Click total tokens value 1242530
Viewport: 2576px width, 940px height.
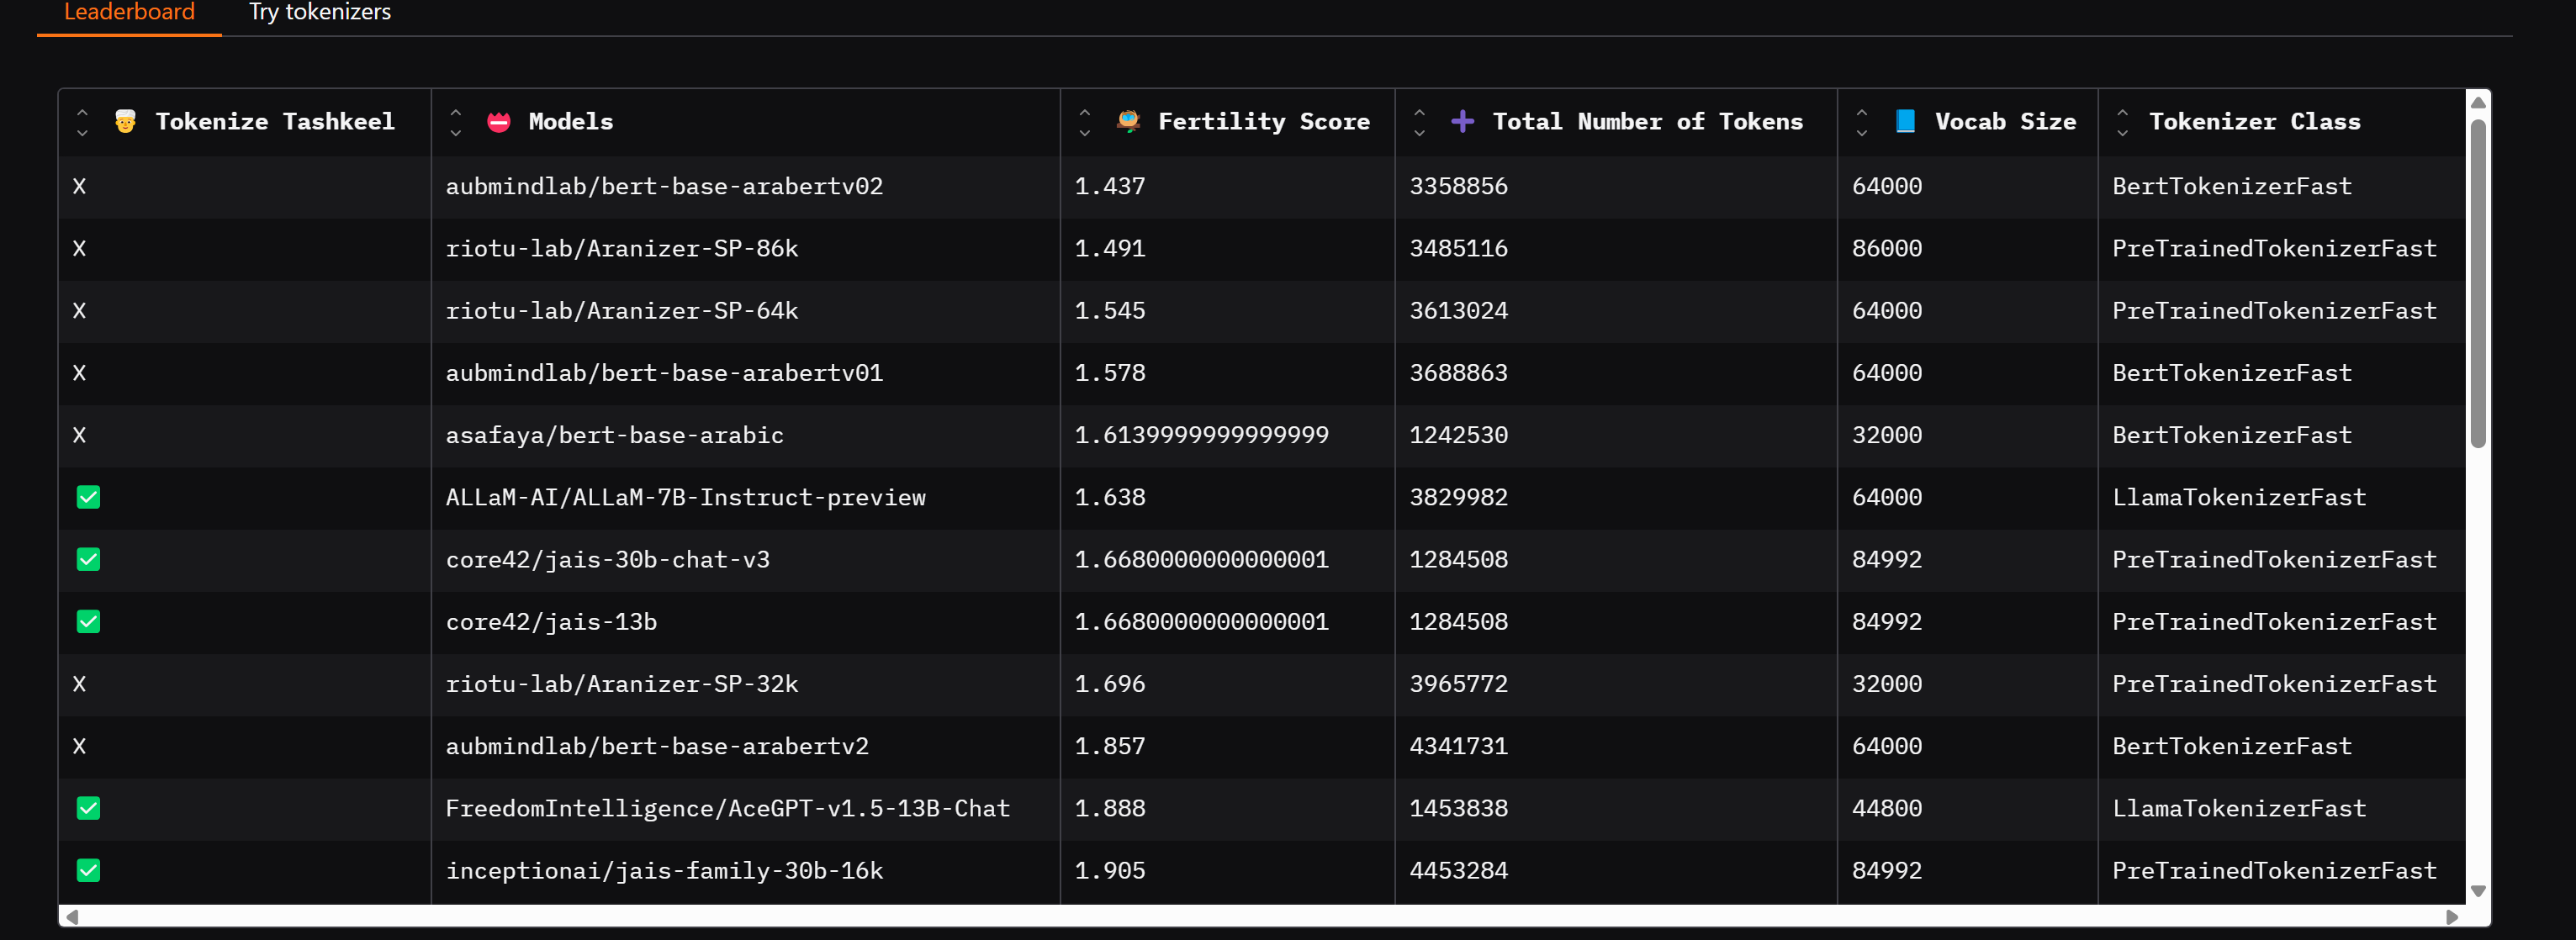pyautogui.click(x=1458, y=435)
